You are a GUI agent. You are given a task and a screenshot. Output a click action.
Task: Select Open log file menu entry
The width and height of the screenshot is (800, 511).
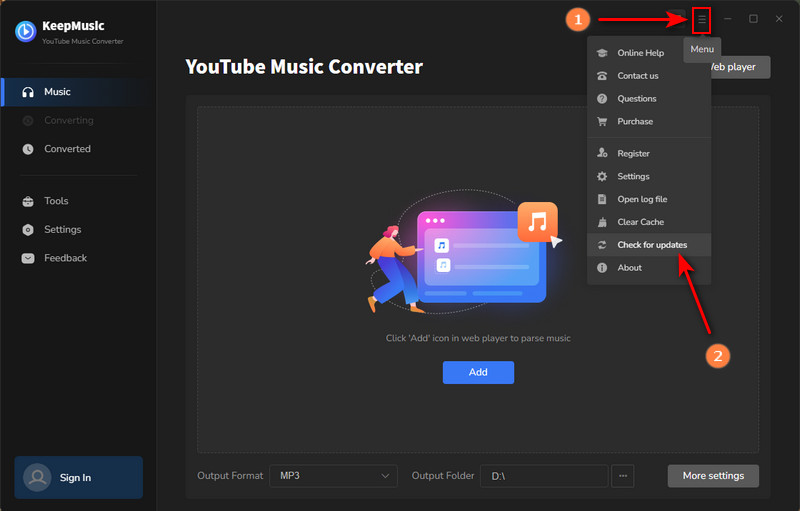648,199
